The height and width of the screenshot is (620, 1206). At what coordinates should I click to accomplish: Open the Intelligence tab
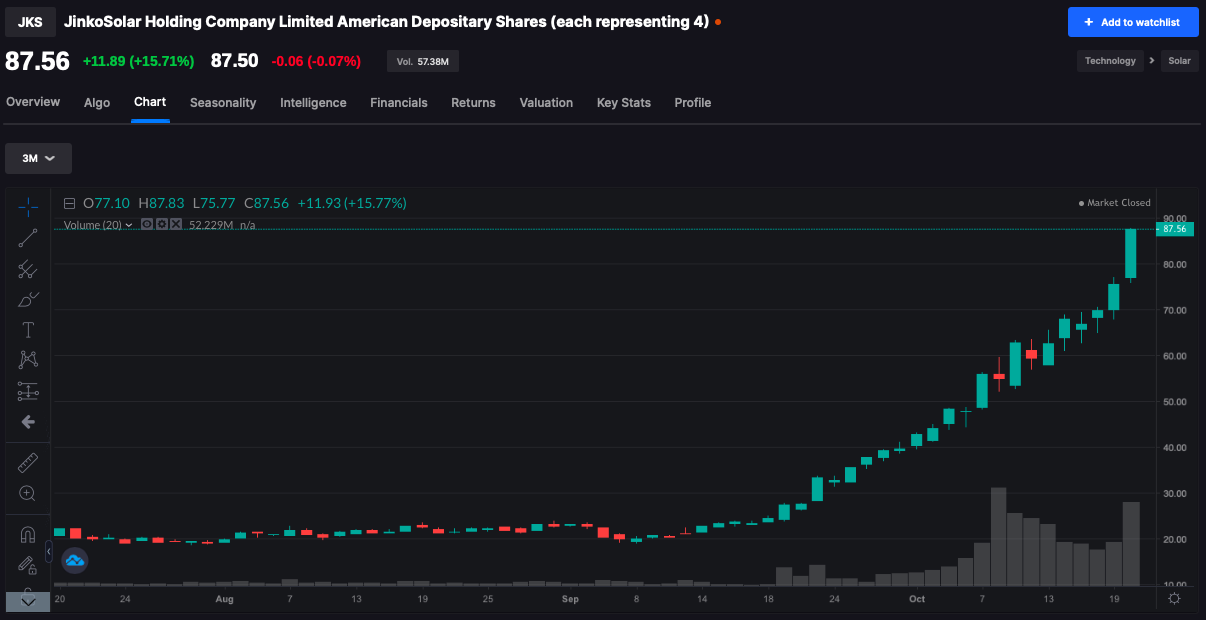(x=313, y=102)
